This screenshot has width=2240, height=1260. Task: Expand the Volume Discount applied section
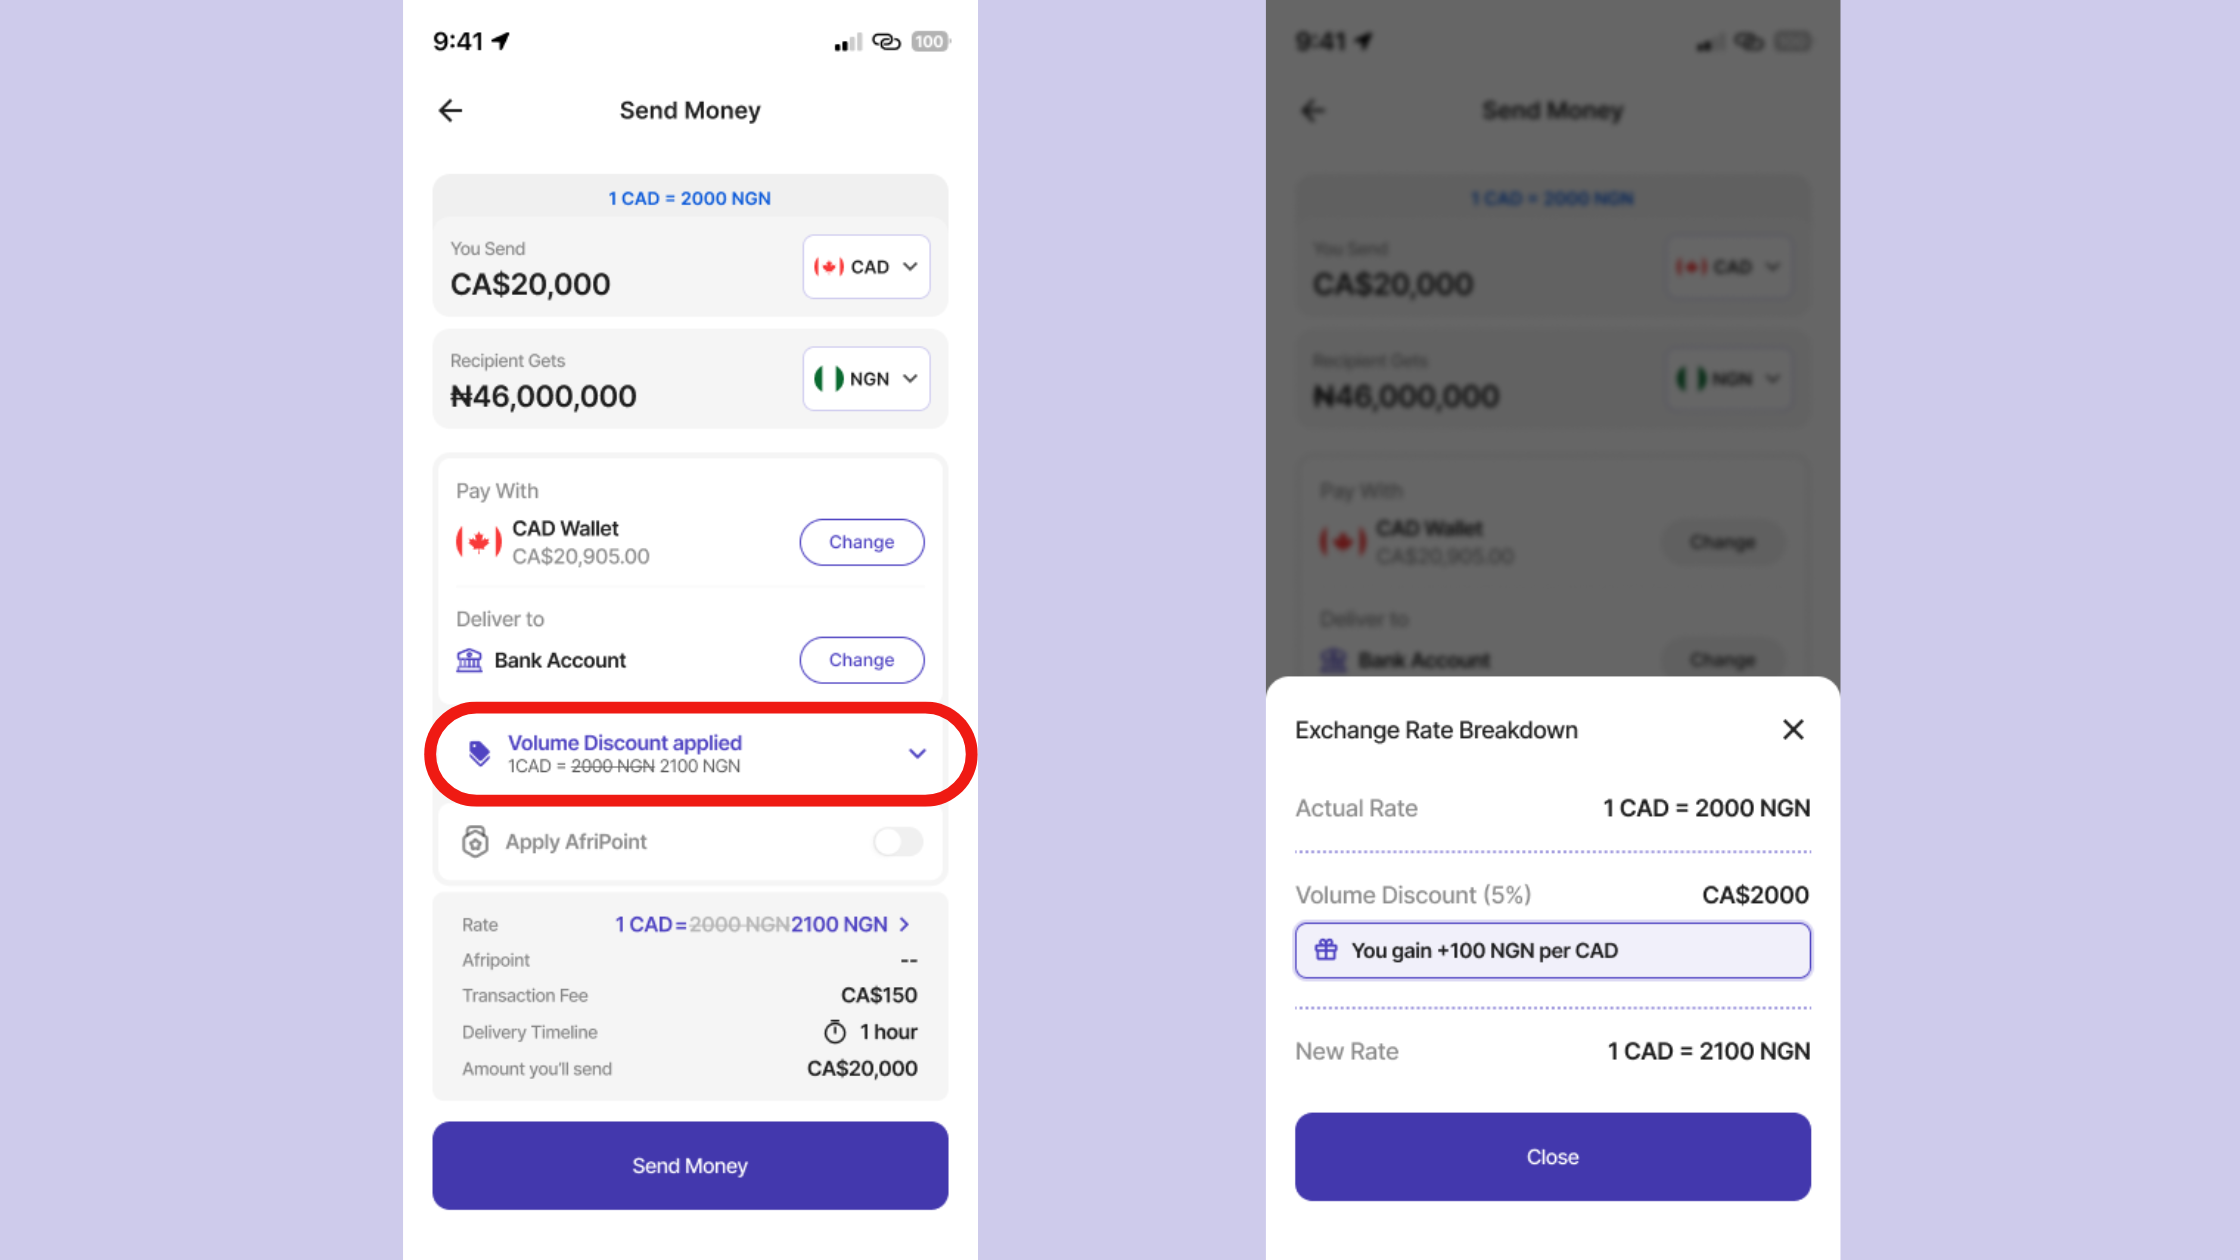click(917, 753)
